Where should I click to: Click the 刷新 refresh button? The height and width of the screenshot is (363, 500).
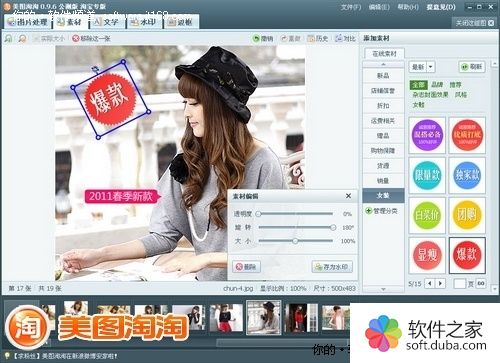472,67
